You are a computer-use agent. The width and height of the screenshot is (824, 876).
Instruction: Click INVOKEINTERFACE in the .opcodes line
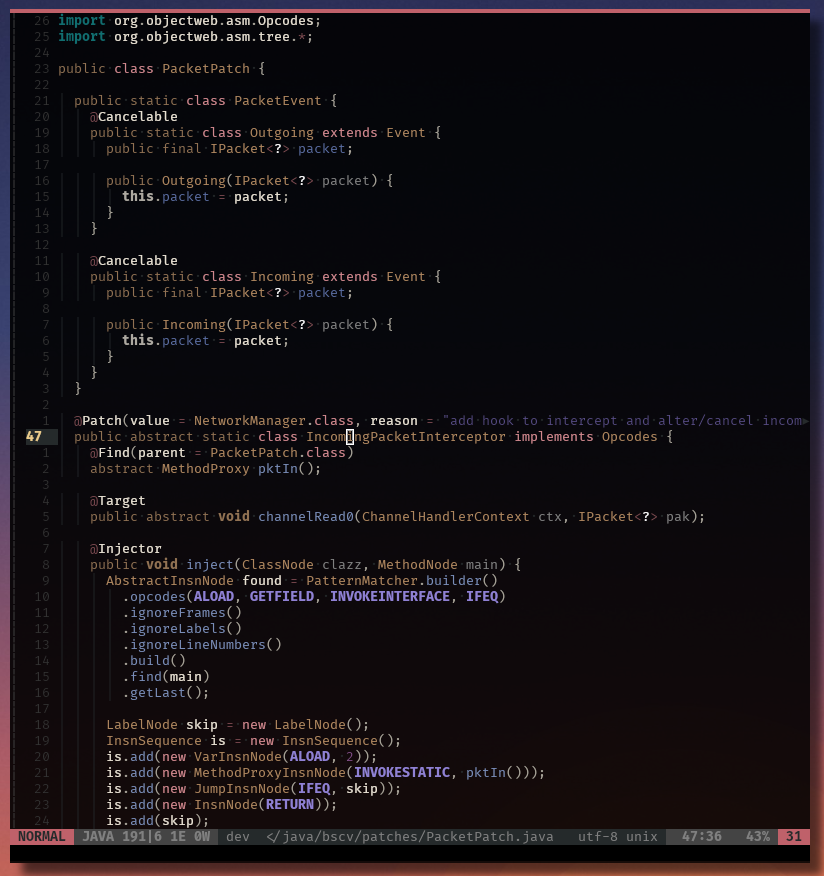click(x=389, y=597)
